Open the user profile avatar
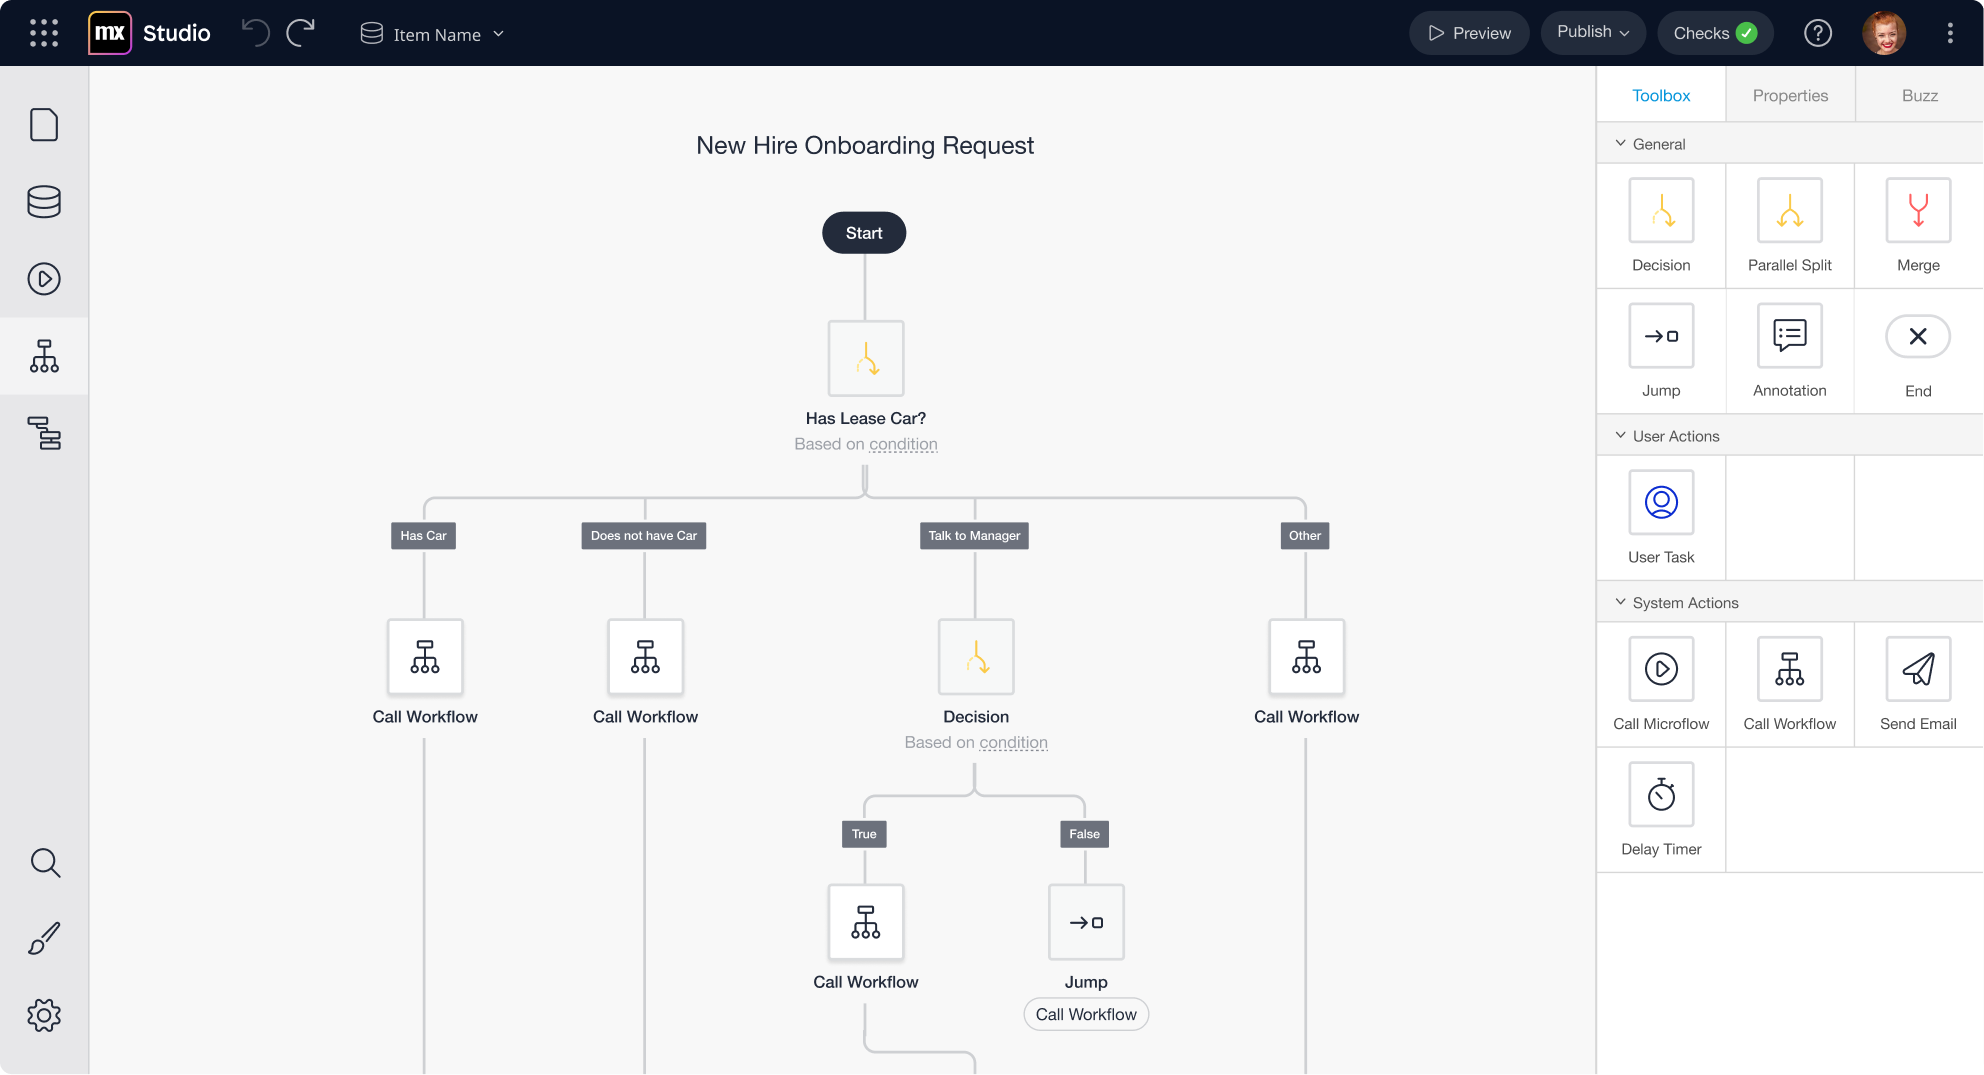1984x1075 pixels. point(1884,33)
